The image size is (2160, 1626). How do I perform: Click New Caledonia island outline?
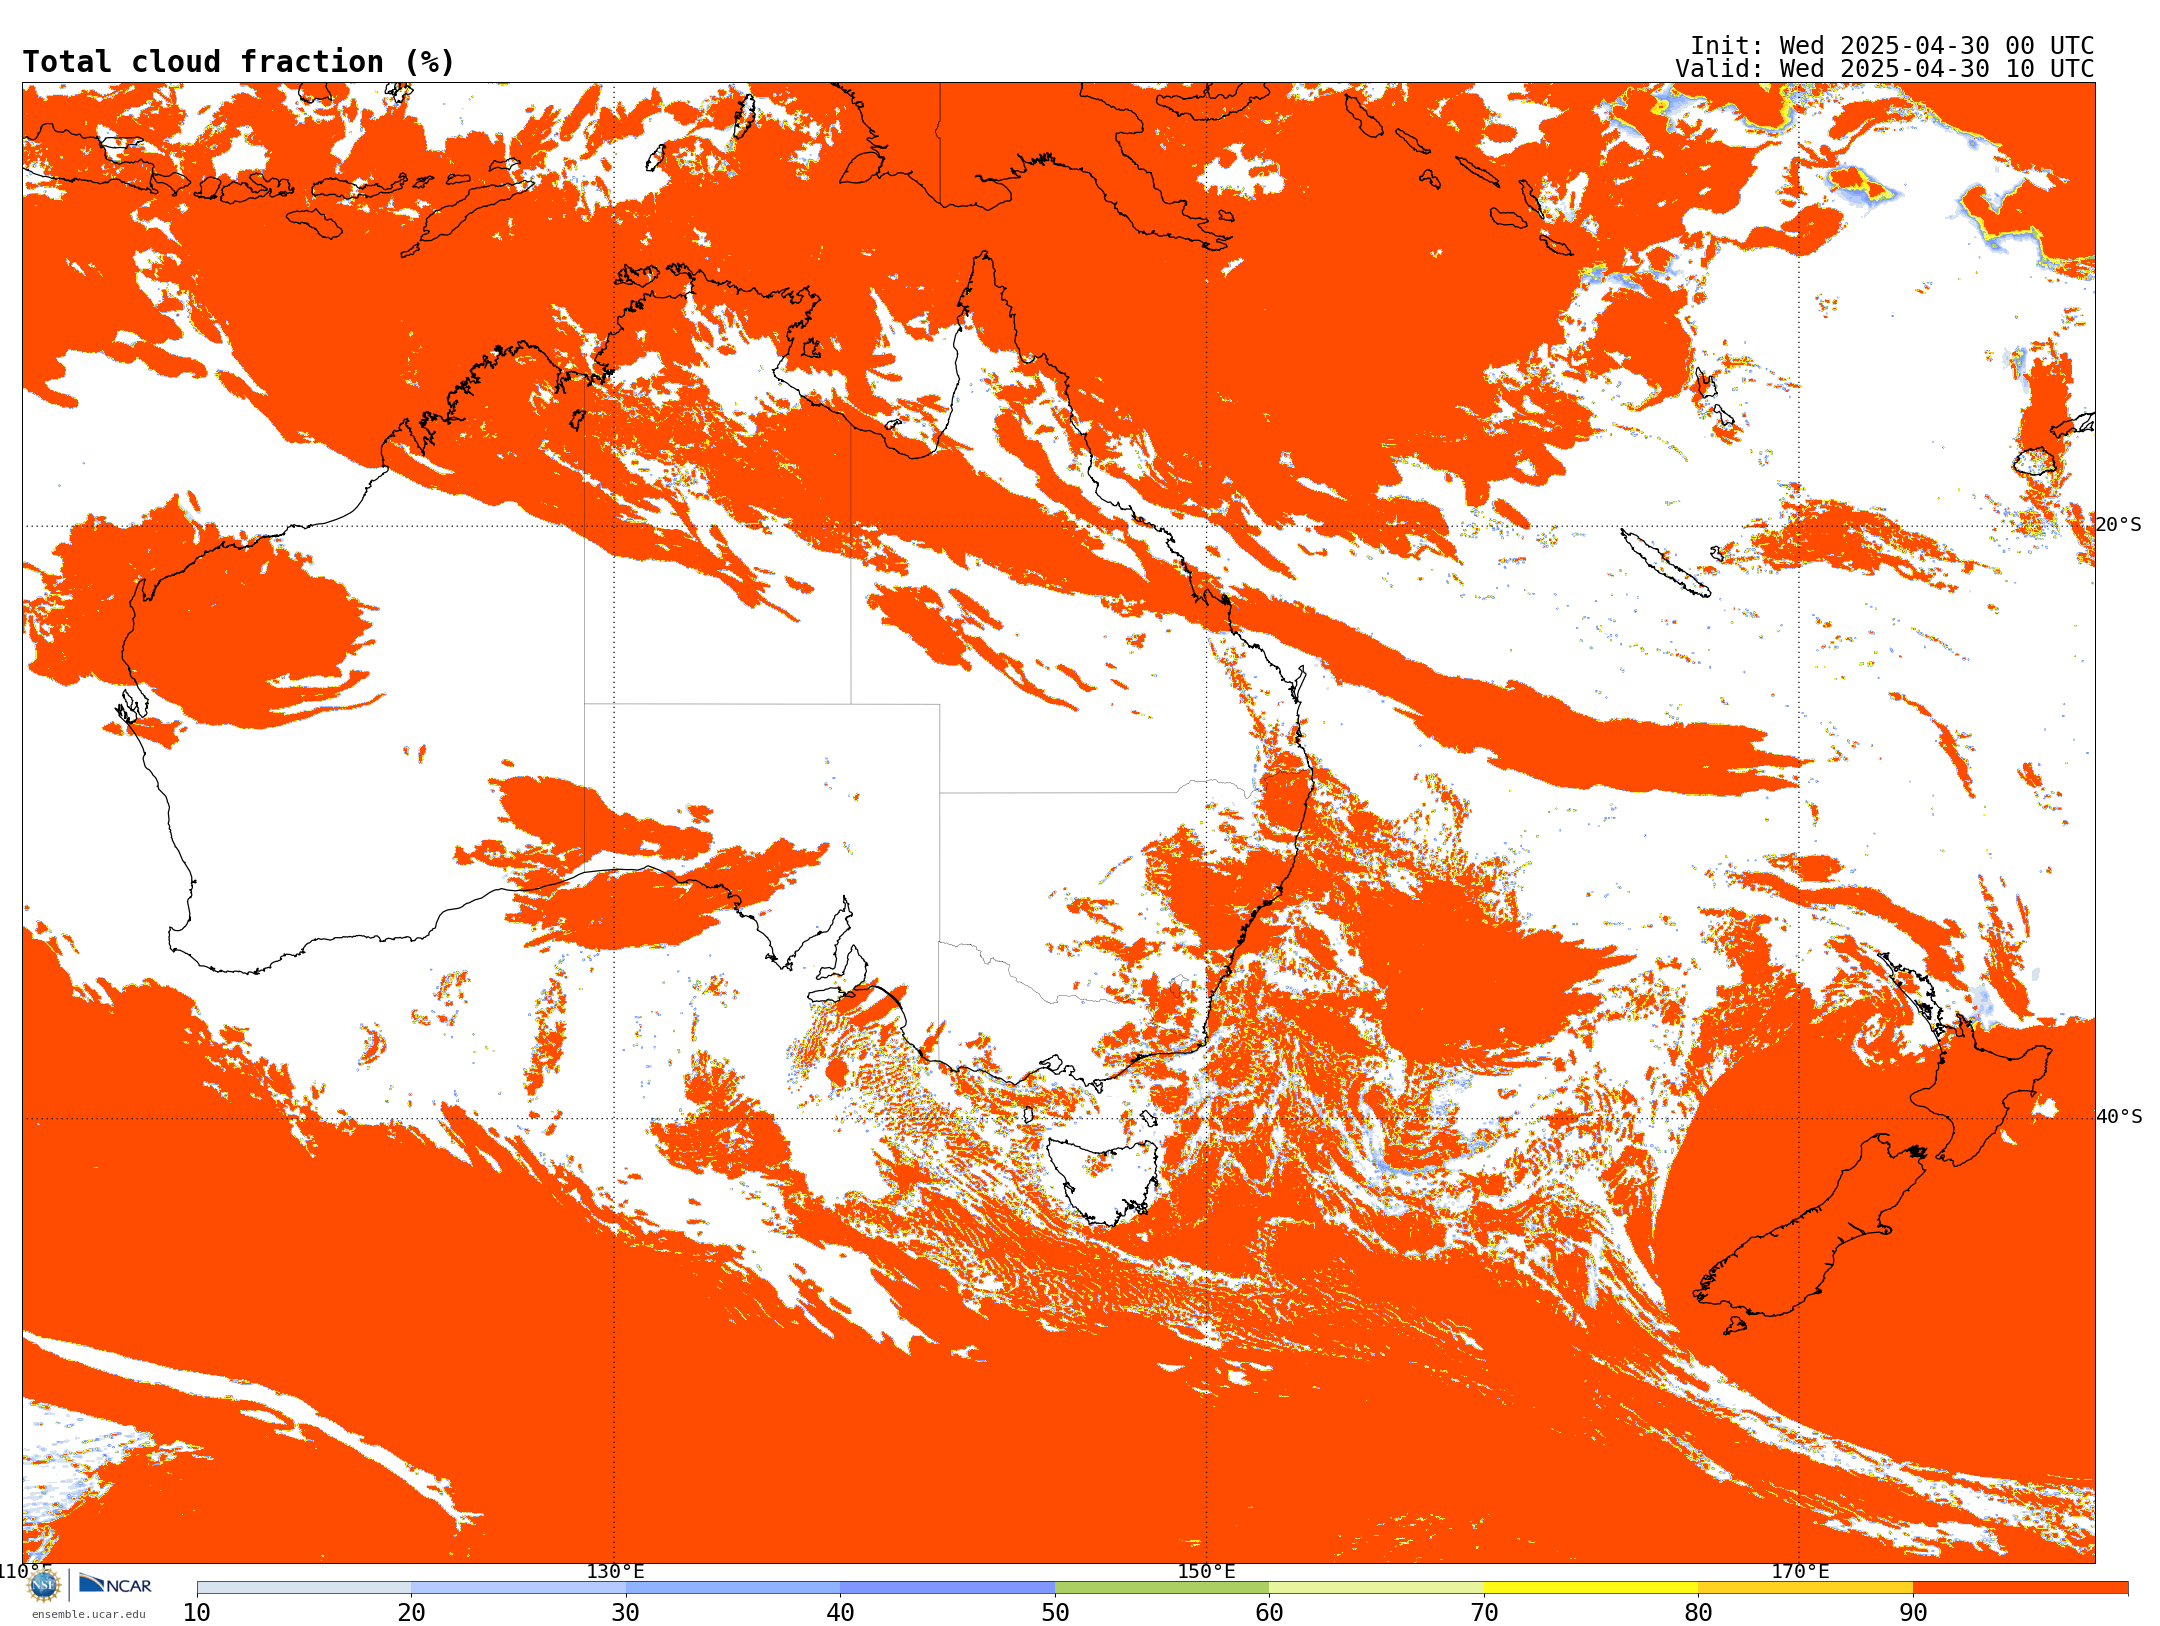click(x=1665, y=563)
